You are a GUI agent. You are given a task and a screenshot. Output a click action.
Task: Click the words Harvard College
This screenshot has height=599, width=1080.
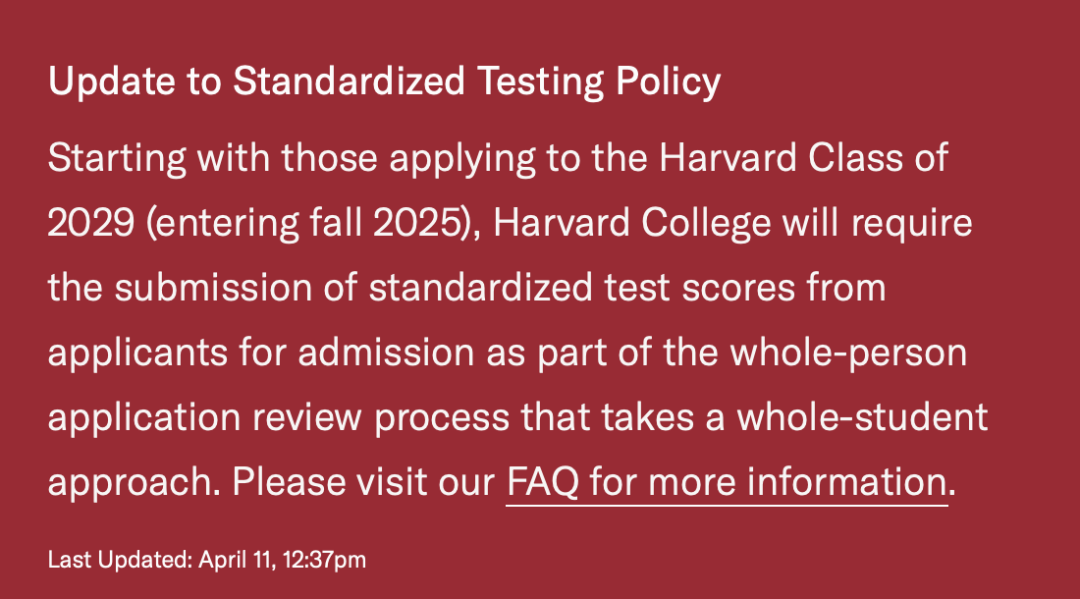632,224
